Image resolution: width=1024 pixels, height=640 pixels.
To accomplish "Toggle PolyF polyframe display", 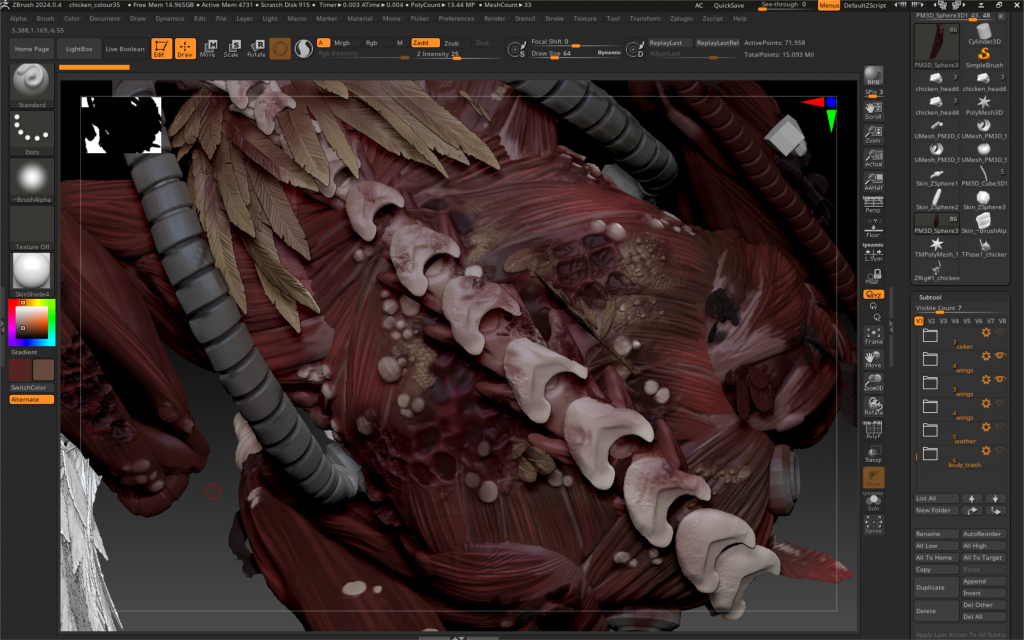I will pyautogui.click(x=873, y=430).
